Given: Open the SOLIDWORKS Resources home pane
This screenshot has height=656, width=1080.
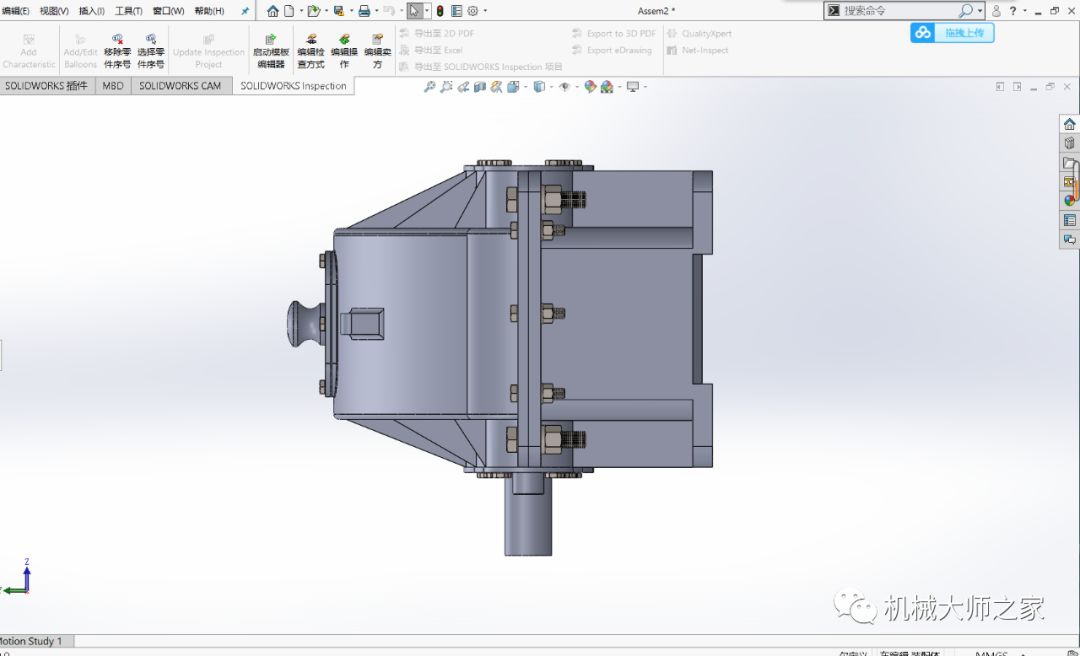Looking at the screenshot, I should [1069, 125].
